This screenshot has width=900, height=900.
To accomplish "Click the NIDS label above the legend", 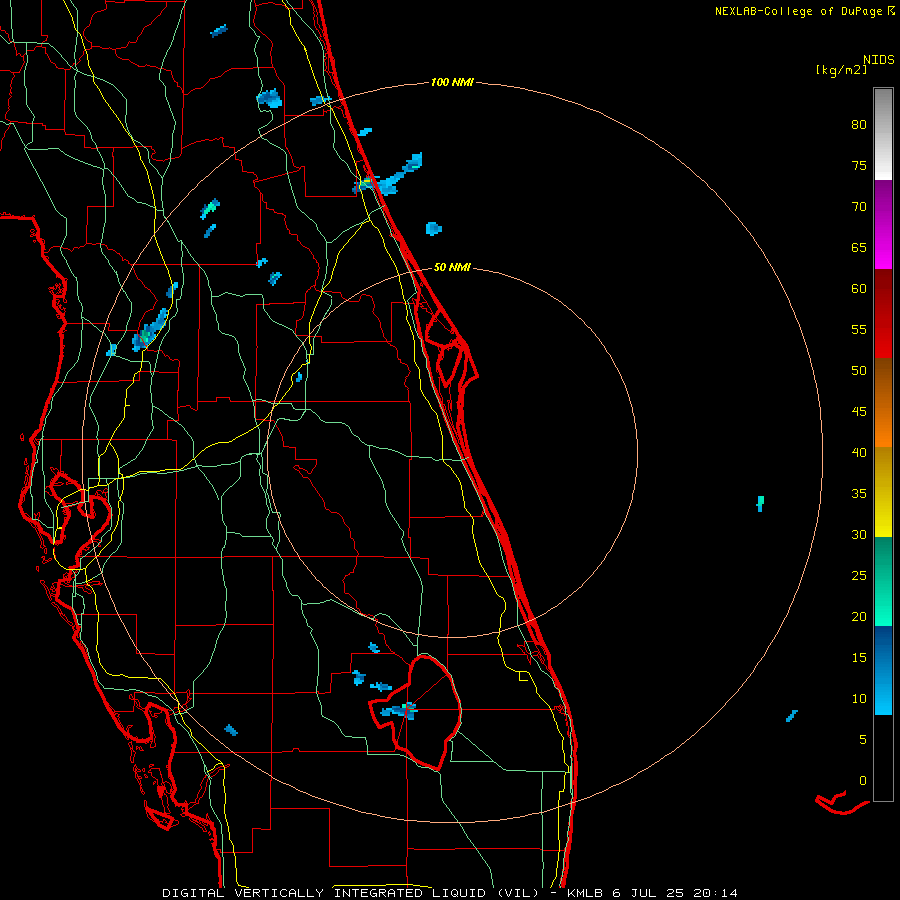I will (878, 60).
